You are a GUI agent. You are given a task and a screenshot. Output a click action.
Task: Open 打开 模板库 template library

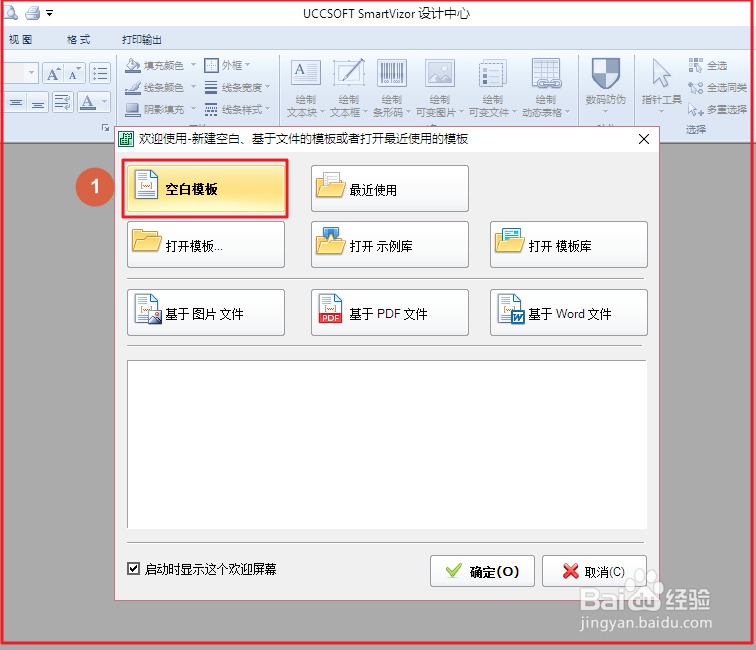(x=568, y=244)
